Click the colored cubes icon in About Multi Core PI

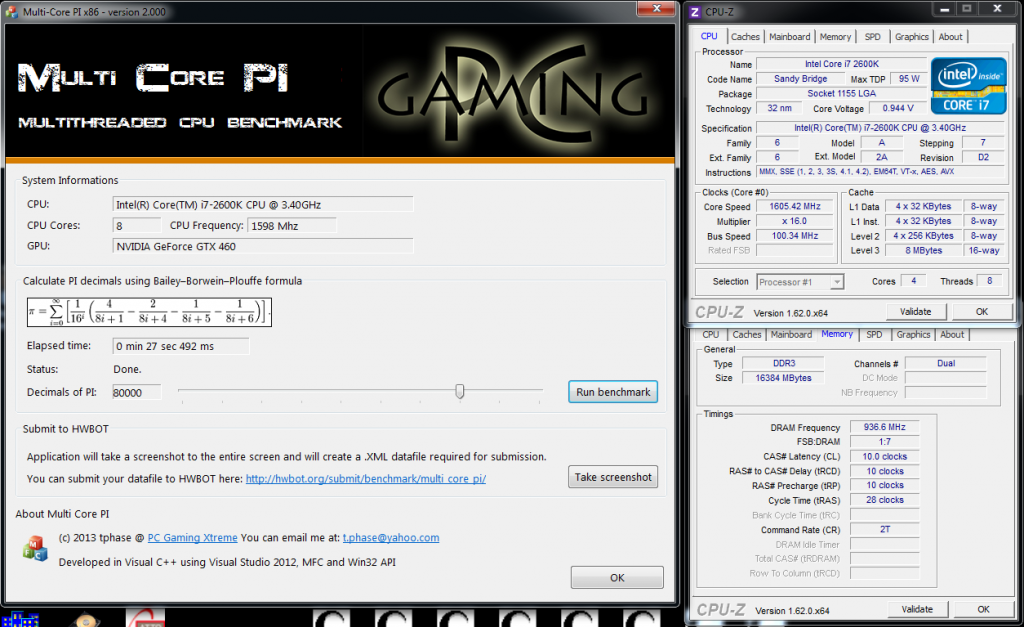pyautogui.click(x=35, y=549)
